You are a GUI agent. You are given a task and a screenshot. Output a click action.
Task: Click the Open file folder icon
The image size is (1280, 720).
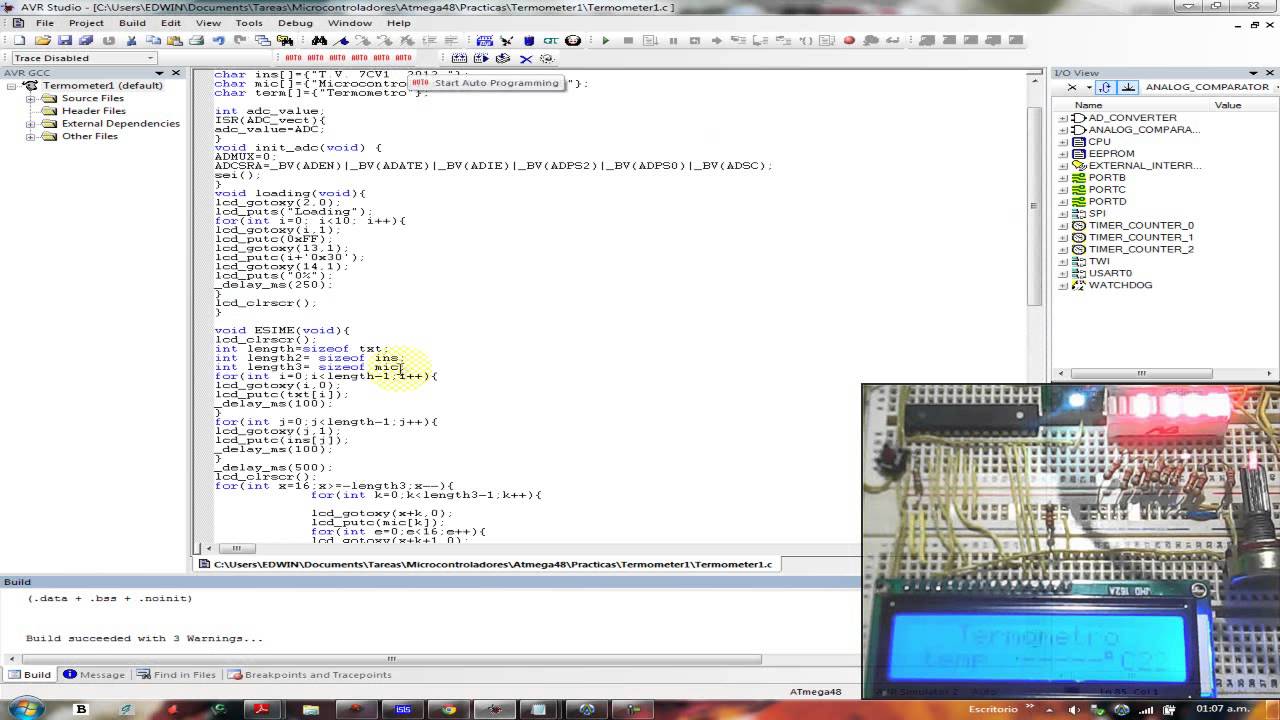coord(43,41)
